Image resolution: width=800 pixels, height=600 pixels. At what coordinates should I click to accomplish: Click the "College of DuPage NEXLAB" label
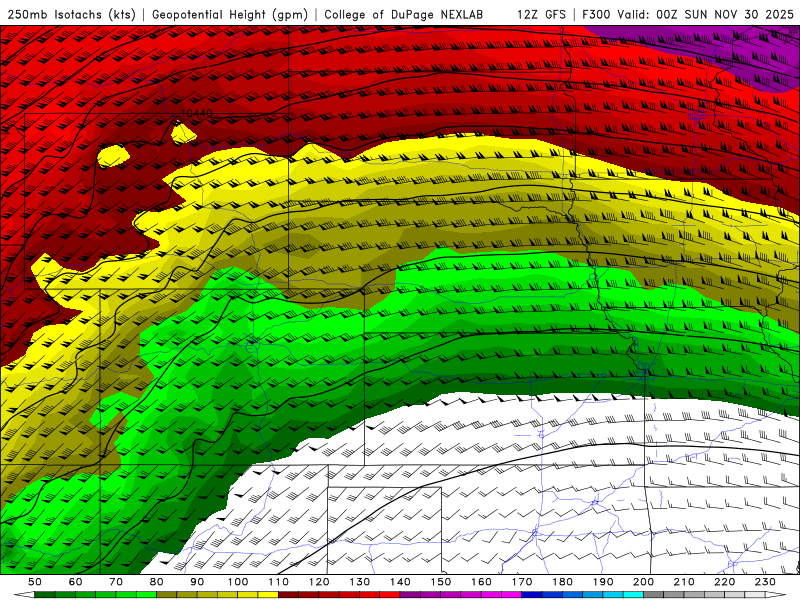[x=404, y=15]
